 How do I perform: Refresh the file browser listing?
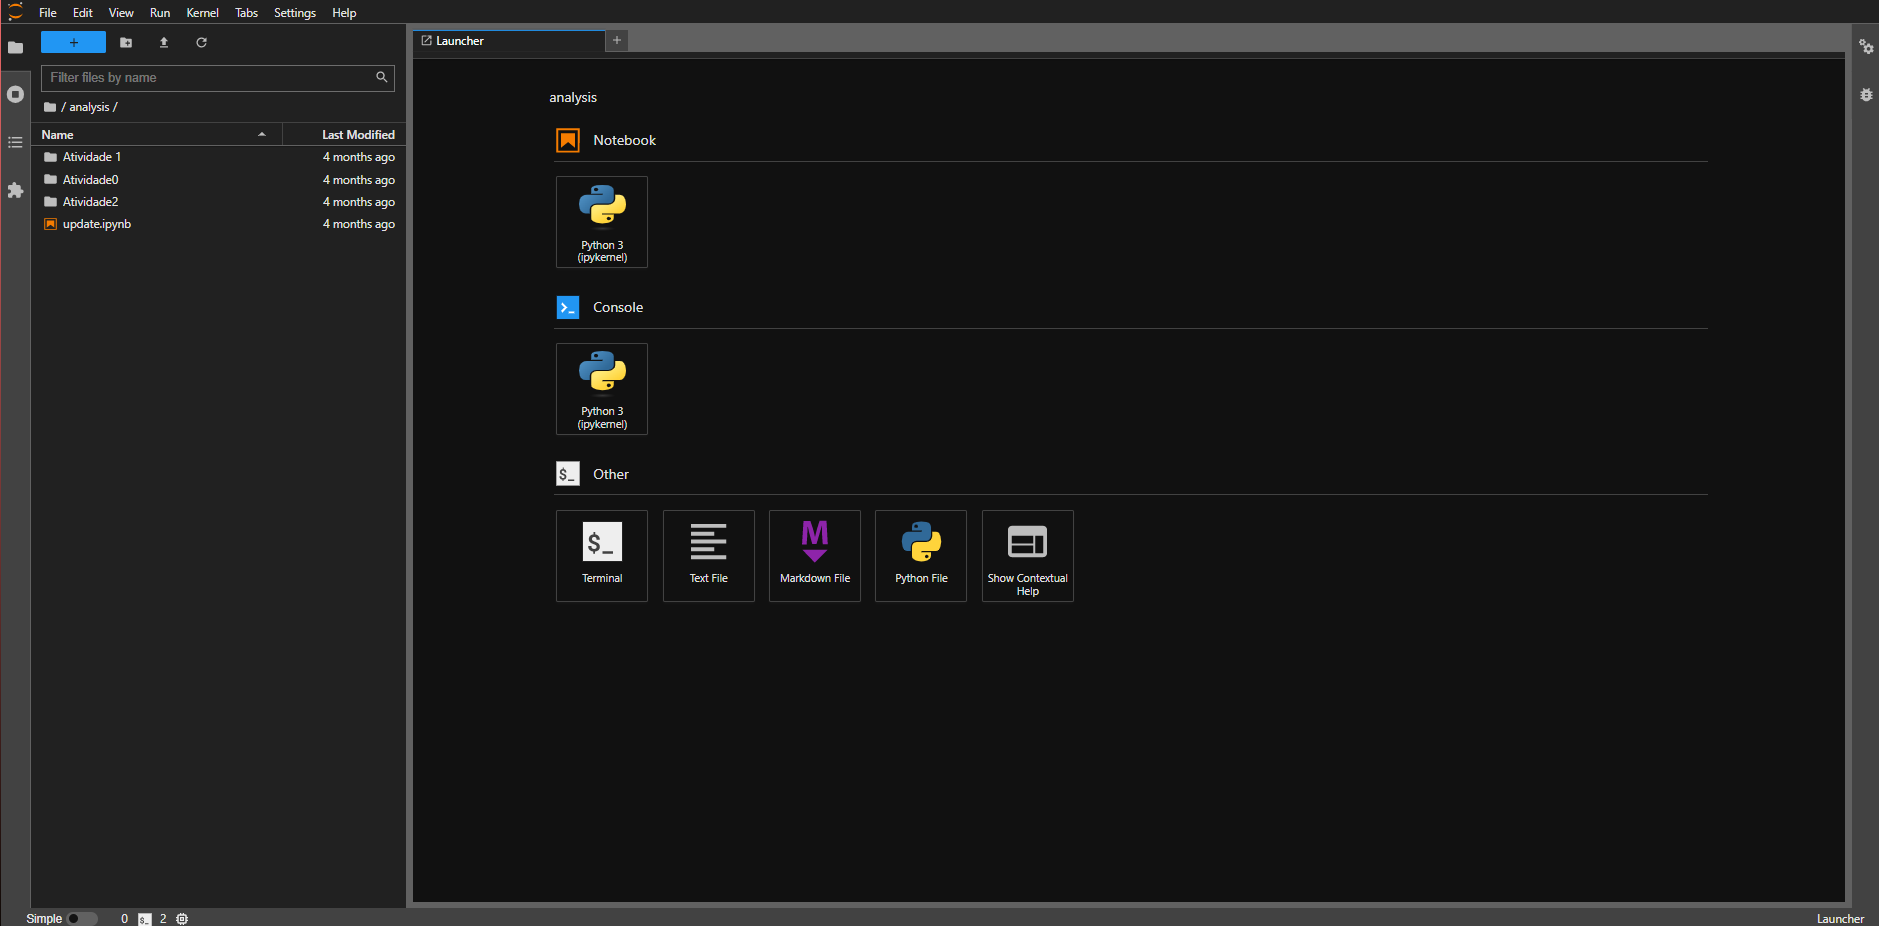pos(201,42)
